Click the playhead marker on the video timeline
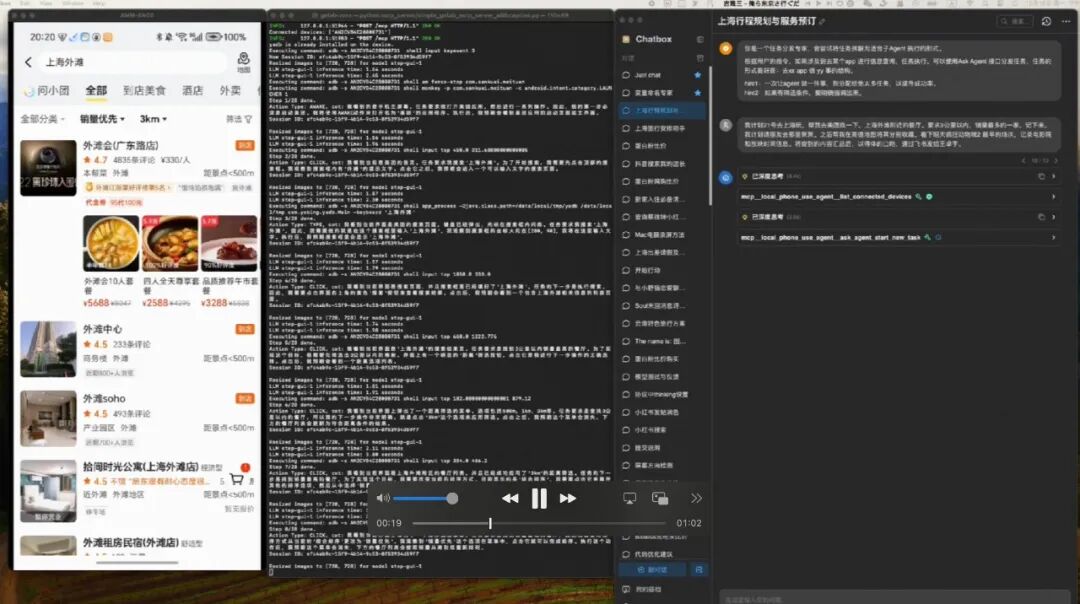This screenshot has height=604, width=1080. [x=490, y=523]
